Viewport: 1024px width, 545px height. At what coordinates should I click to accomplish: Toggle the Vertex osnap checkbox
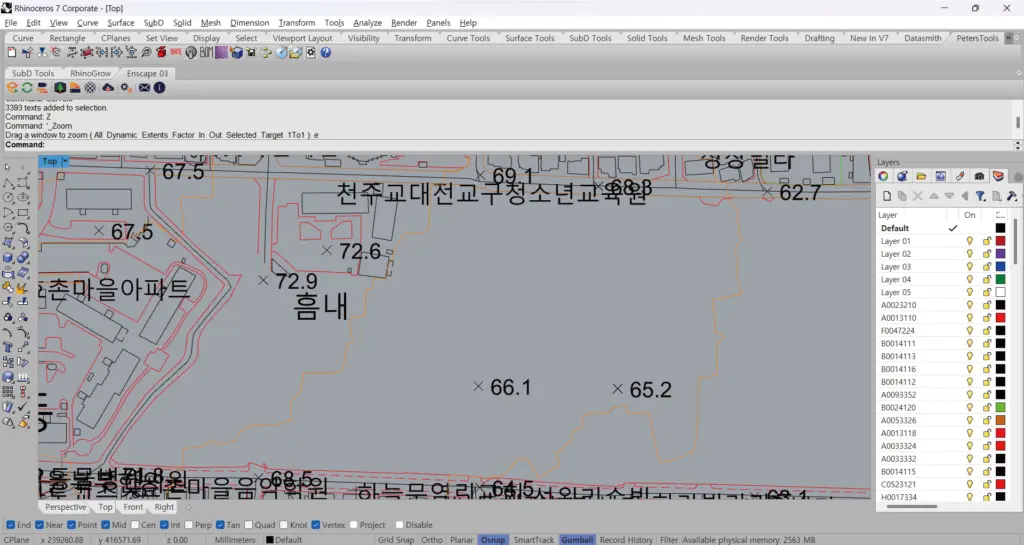pyautogui.click(x=316, y=525)
